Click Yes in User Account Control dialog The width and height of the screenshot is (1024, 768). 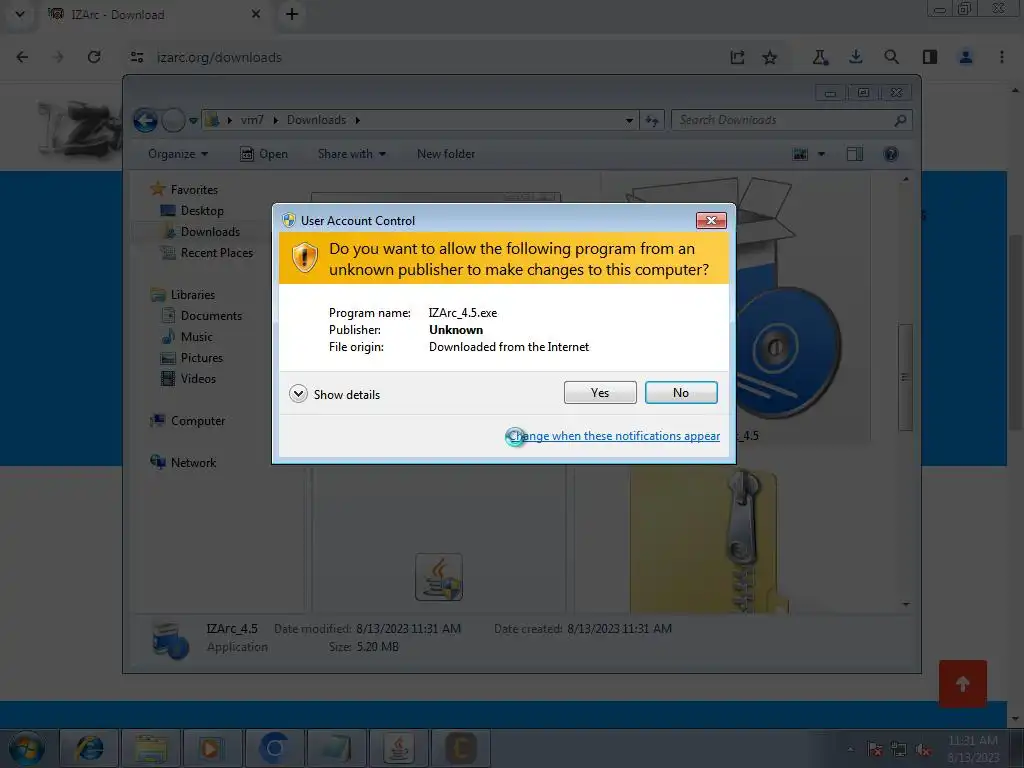pyautogui.click(x=600, y=392)
